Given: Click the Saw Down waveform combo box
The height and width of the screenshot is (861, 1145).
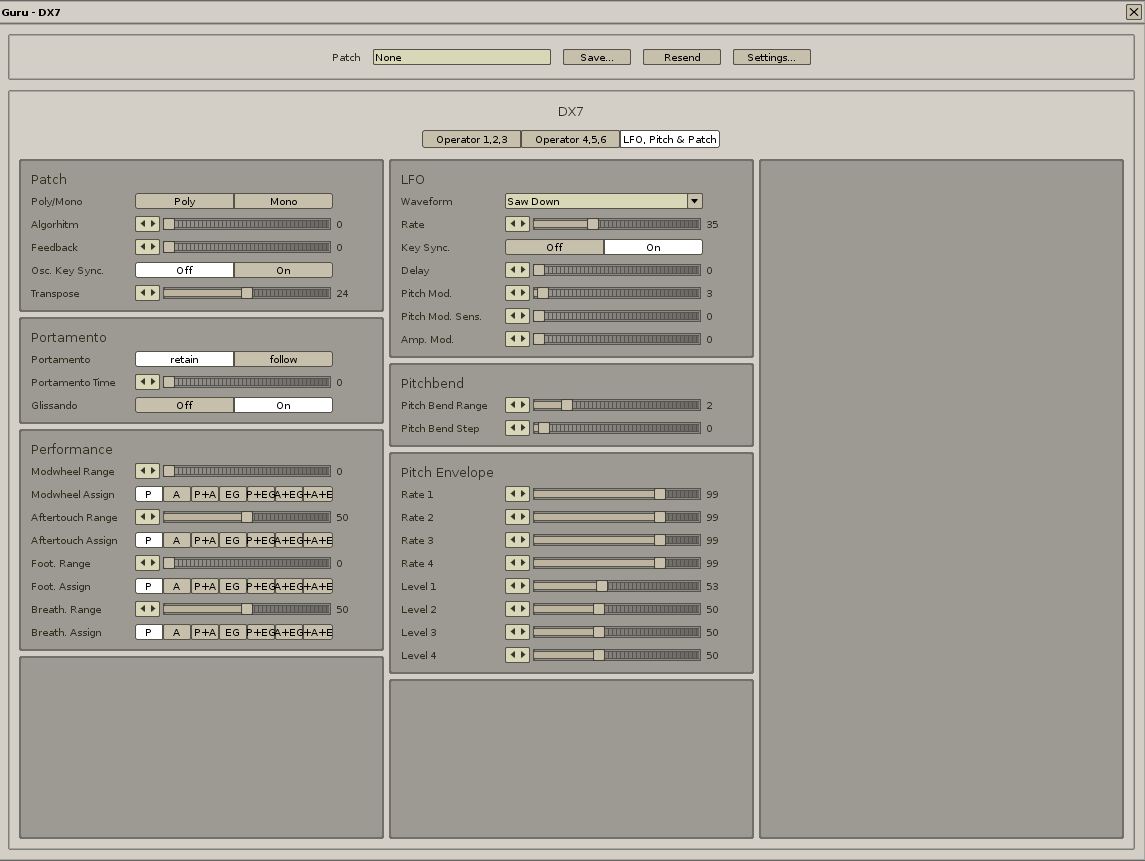Looking at the screenshot, I should tap(603, 201).
